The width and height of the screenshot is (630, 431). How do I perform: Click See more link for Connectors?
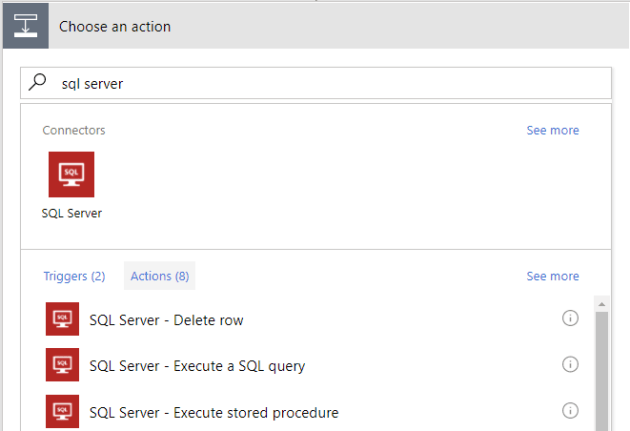pyautogui.click(x=552, y=130)
